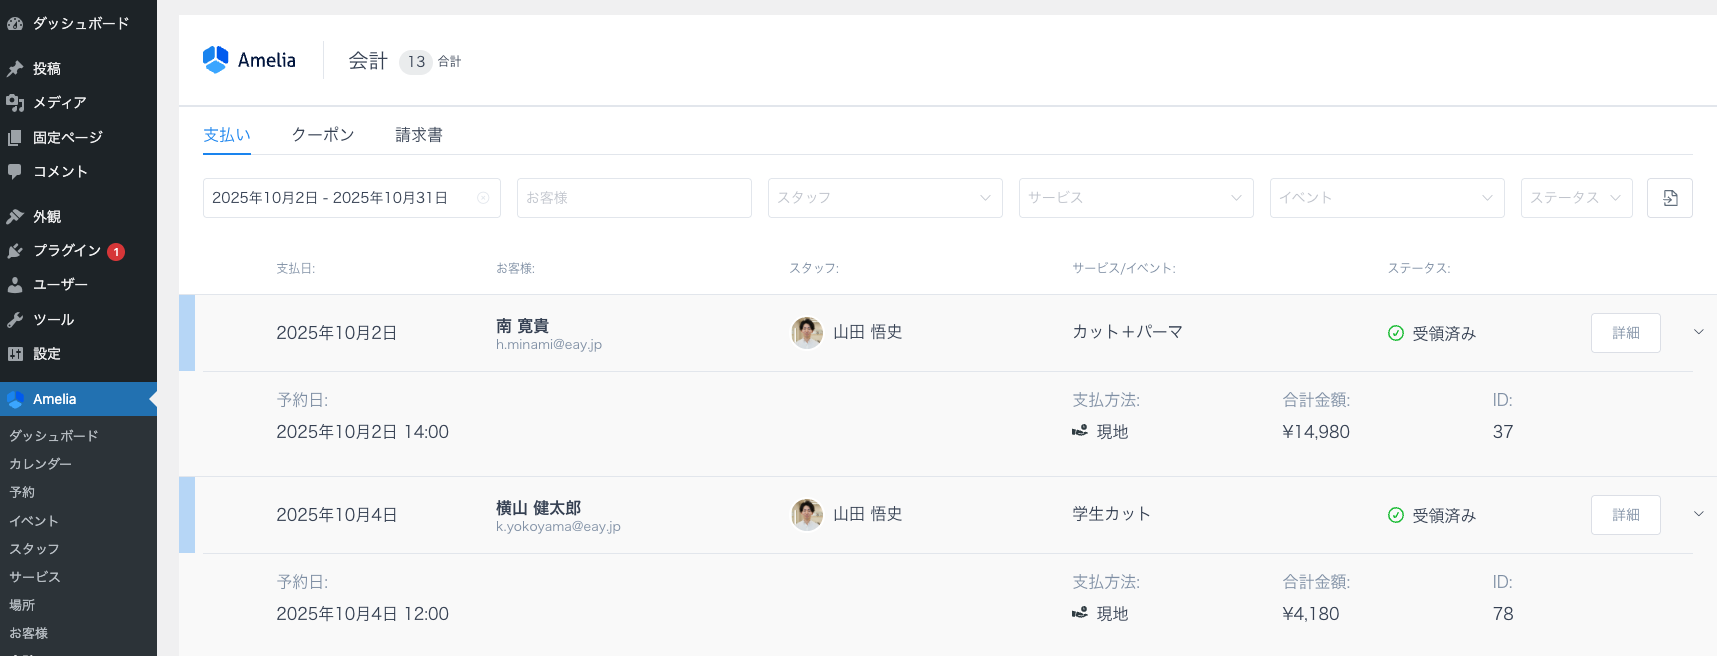Collapse the October 2 payment row chevron
Screen dimensions: 1717x656
1698,332
